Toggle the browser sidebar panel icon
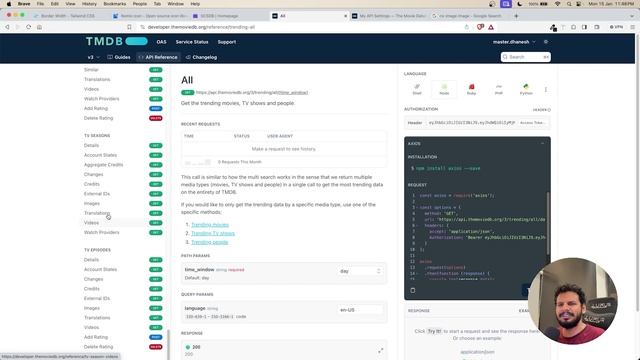Image resolution: width=640 pixels, height=360 pixels. (x=584, y=27)
